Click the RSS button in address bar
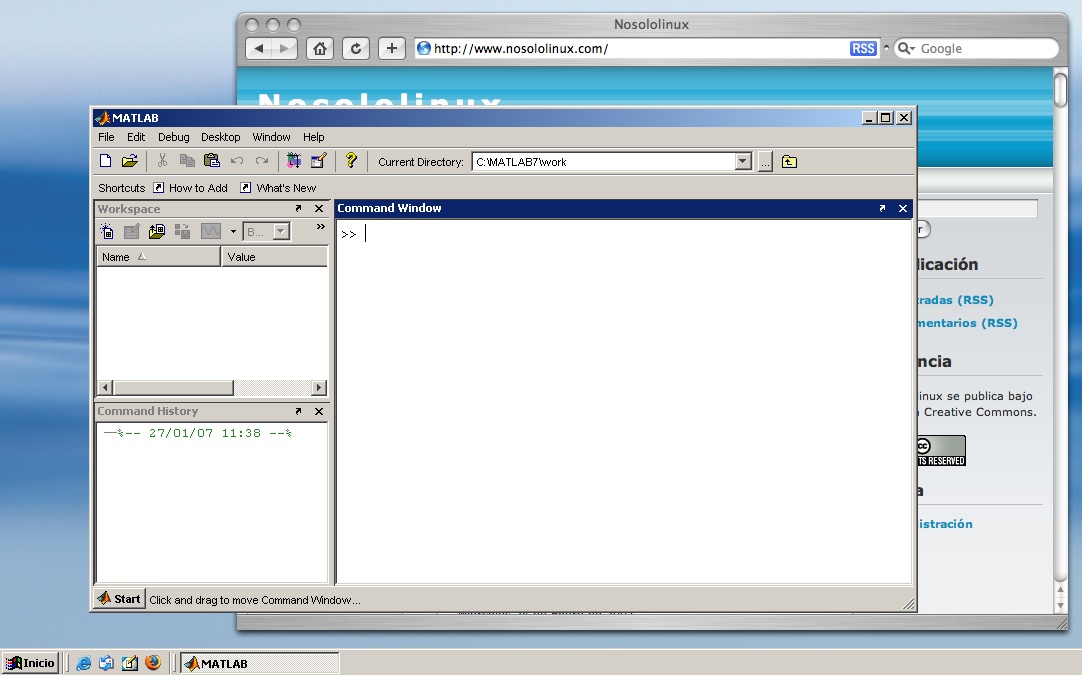This screenshot has height=675, width=1082. point(863,48)
